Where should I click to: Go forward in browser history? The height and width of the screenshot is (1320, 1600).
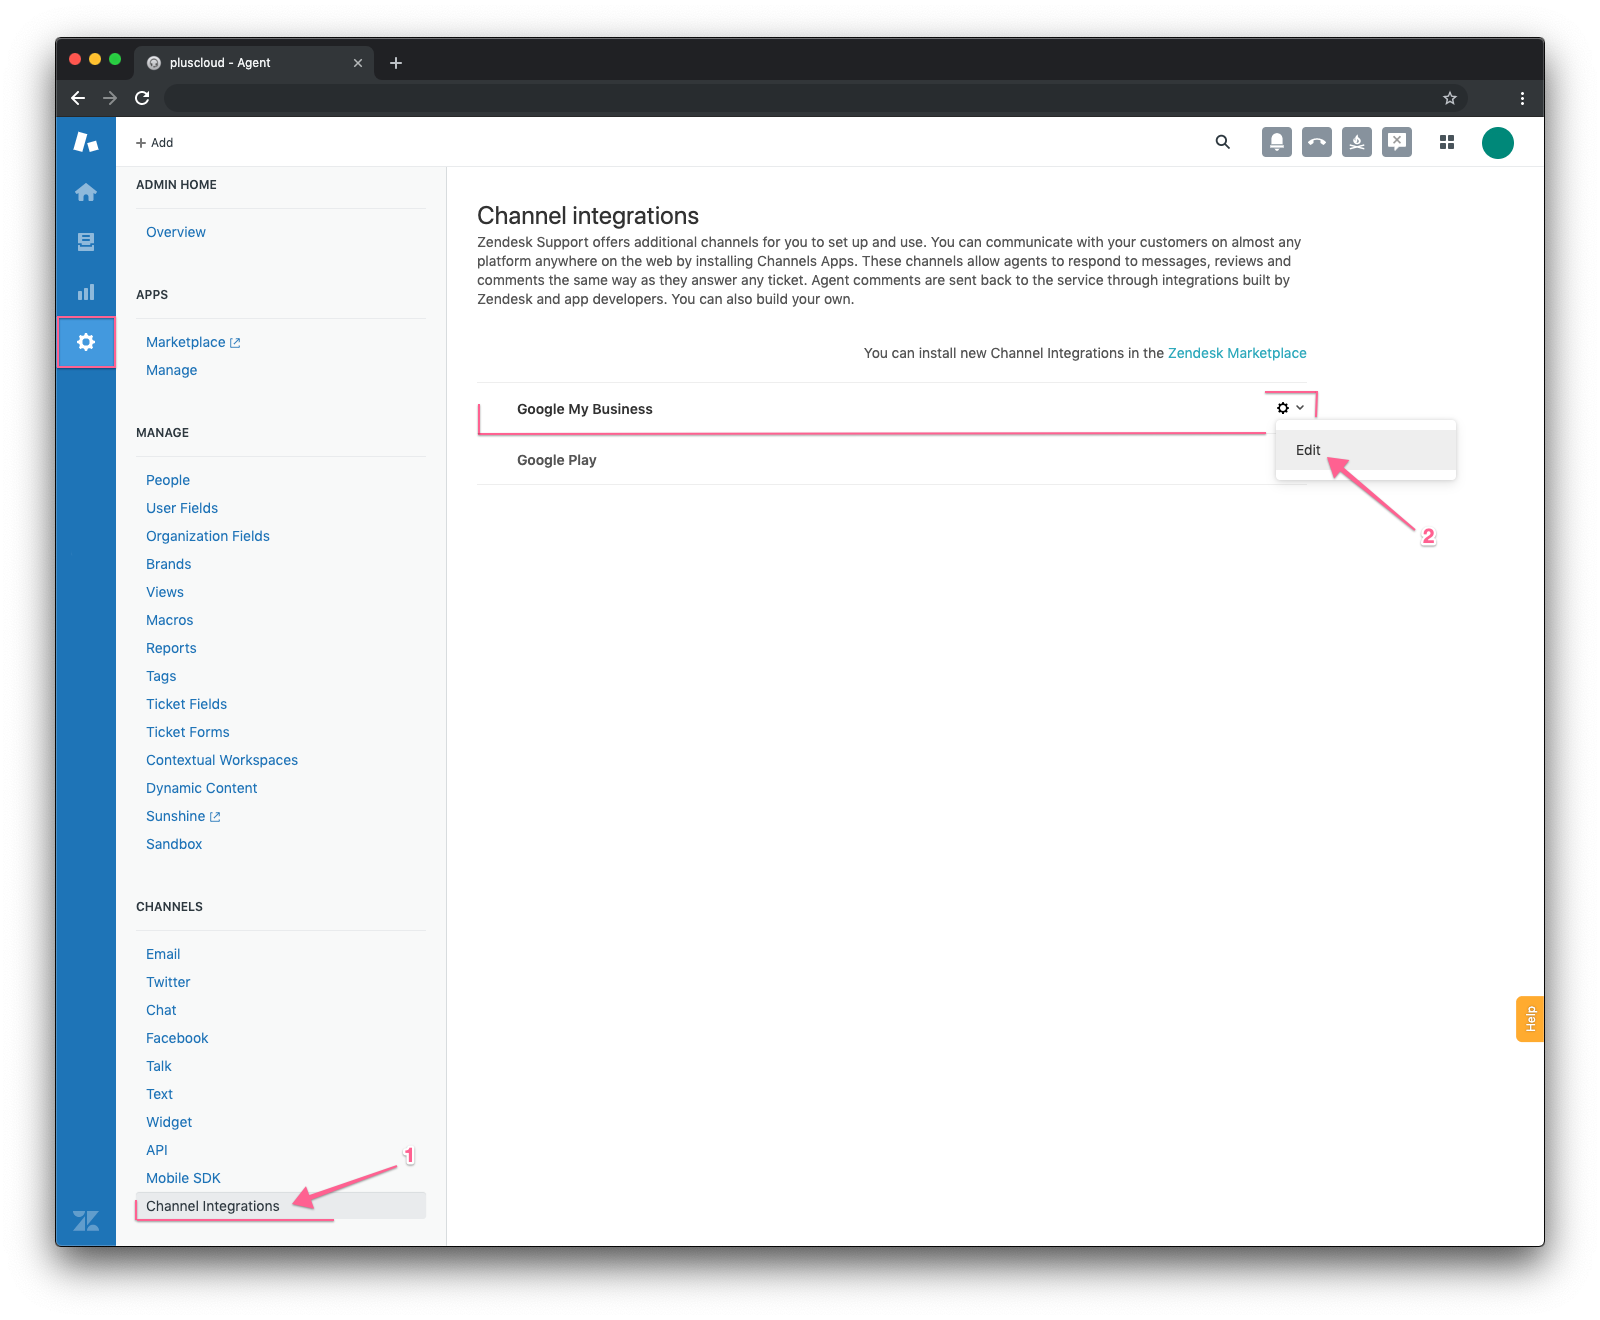point(110,98)
